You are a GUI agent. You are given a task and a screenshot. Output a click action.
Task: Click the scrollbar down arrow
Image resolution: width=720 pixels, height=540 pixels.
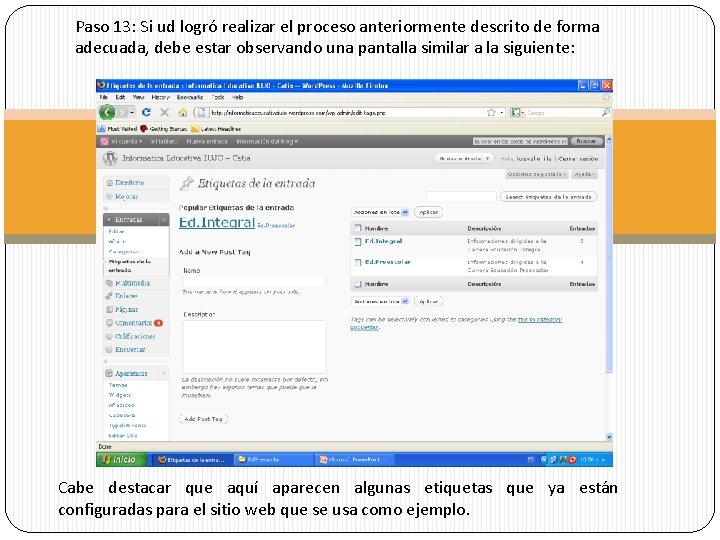click(x=609, y=437)
